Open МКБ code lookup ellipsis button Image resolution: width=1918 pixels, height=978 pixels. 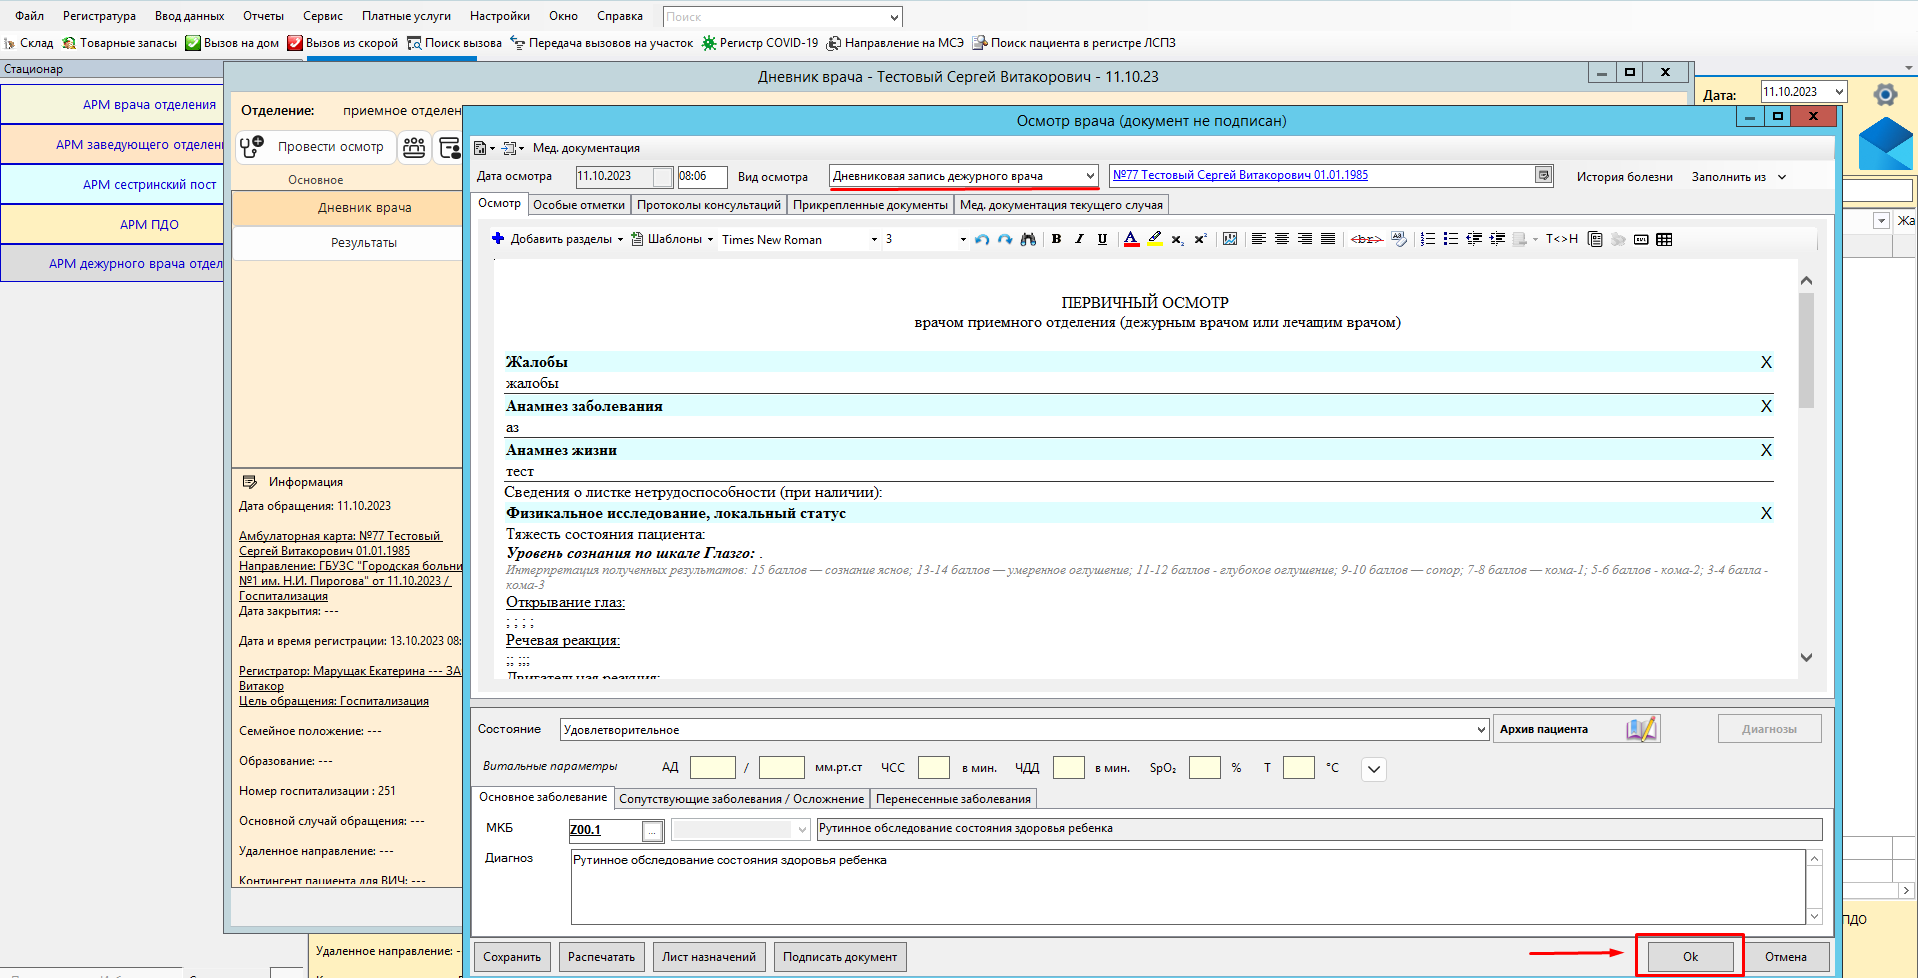(x=652, y=831)
